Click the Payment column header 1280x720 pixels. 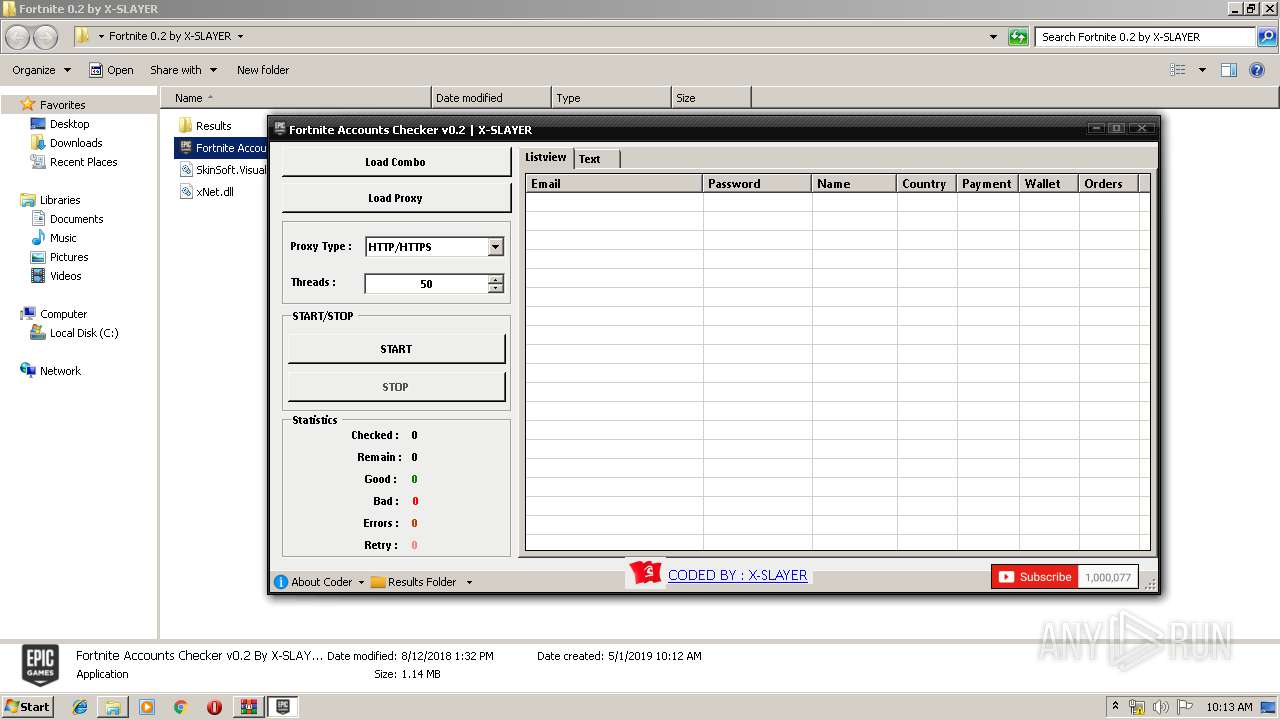coord(988,183)
